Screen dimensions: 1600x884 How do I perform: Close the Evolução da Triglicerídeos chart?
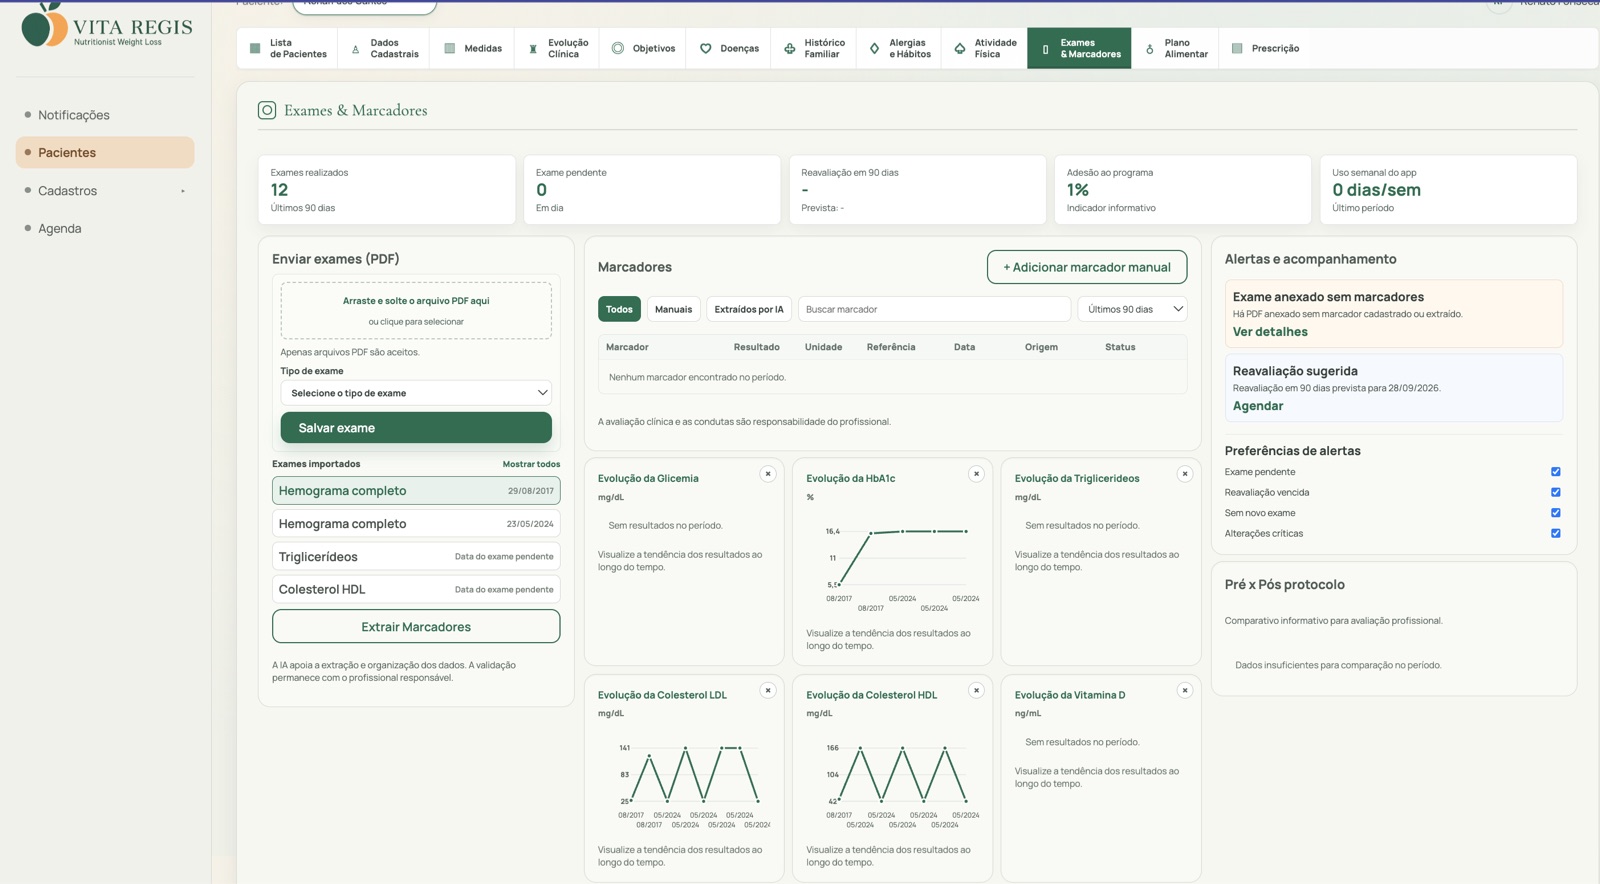[x=1185, y=474]
